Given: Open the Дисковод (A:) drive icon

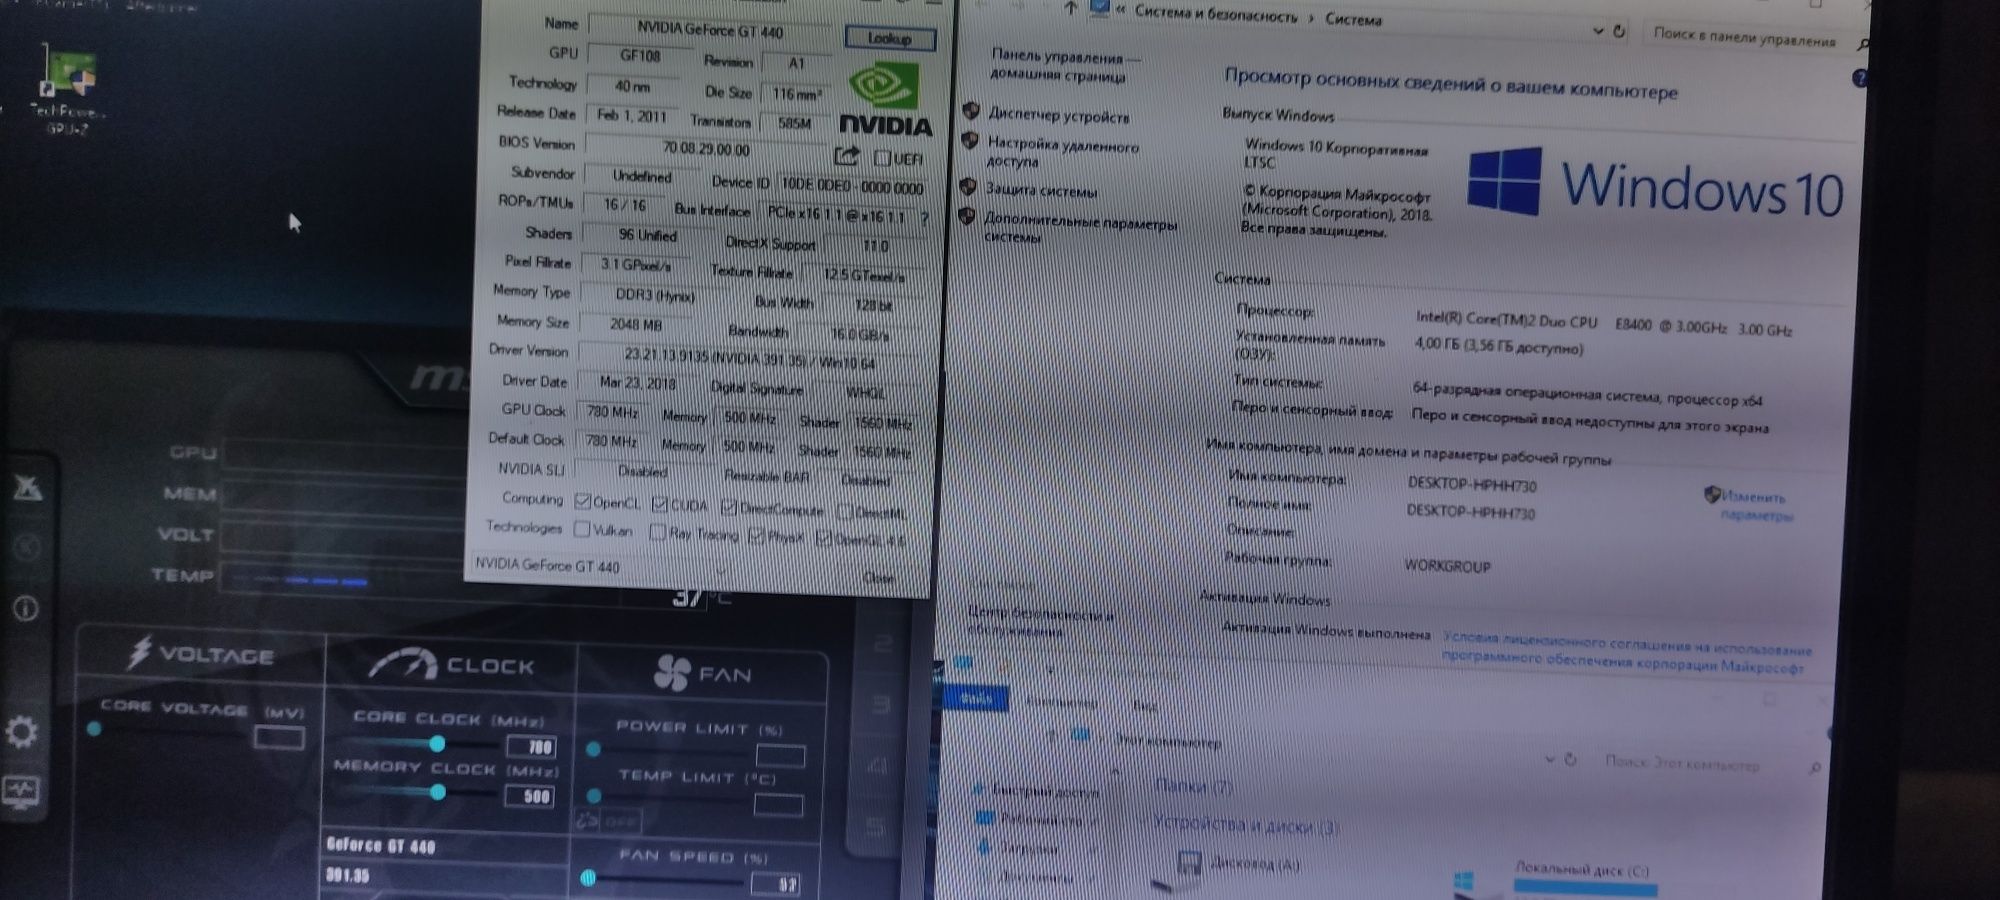Looking at the screenshot, I should [1189, 863].
